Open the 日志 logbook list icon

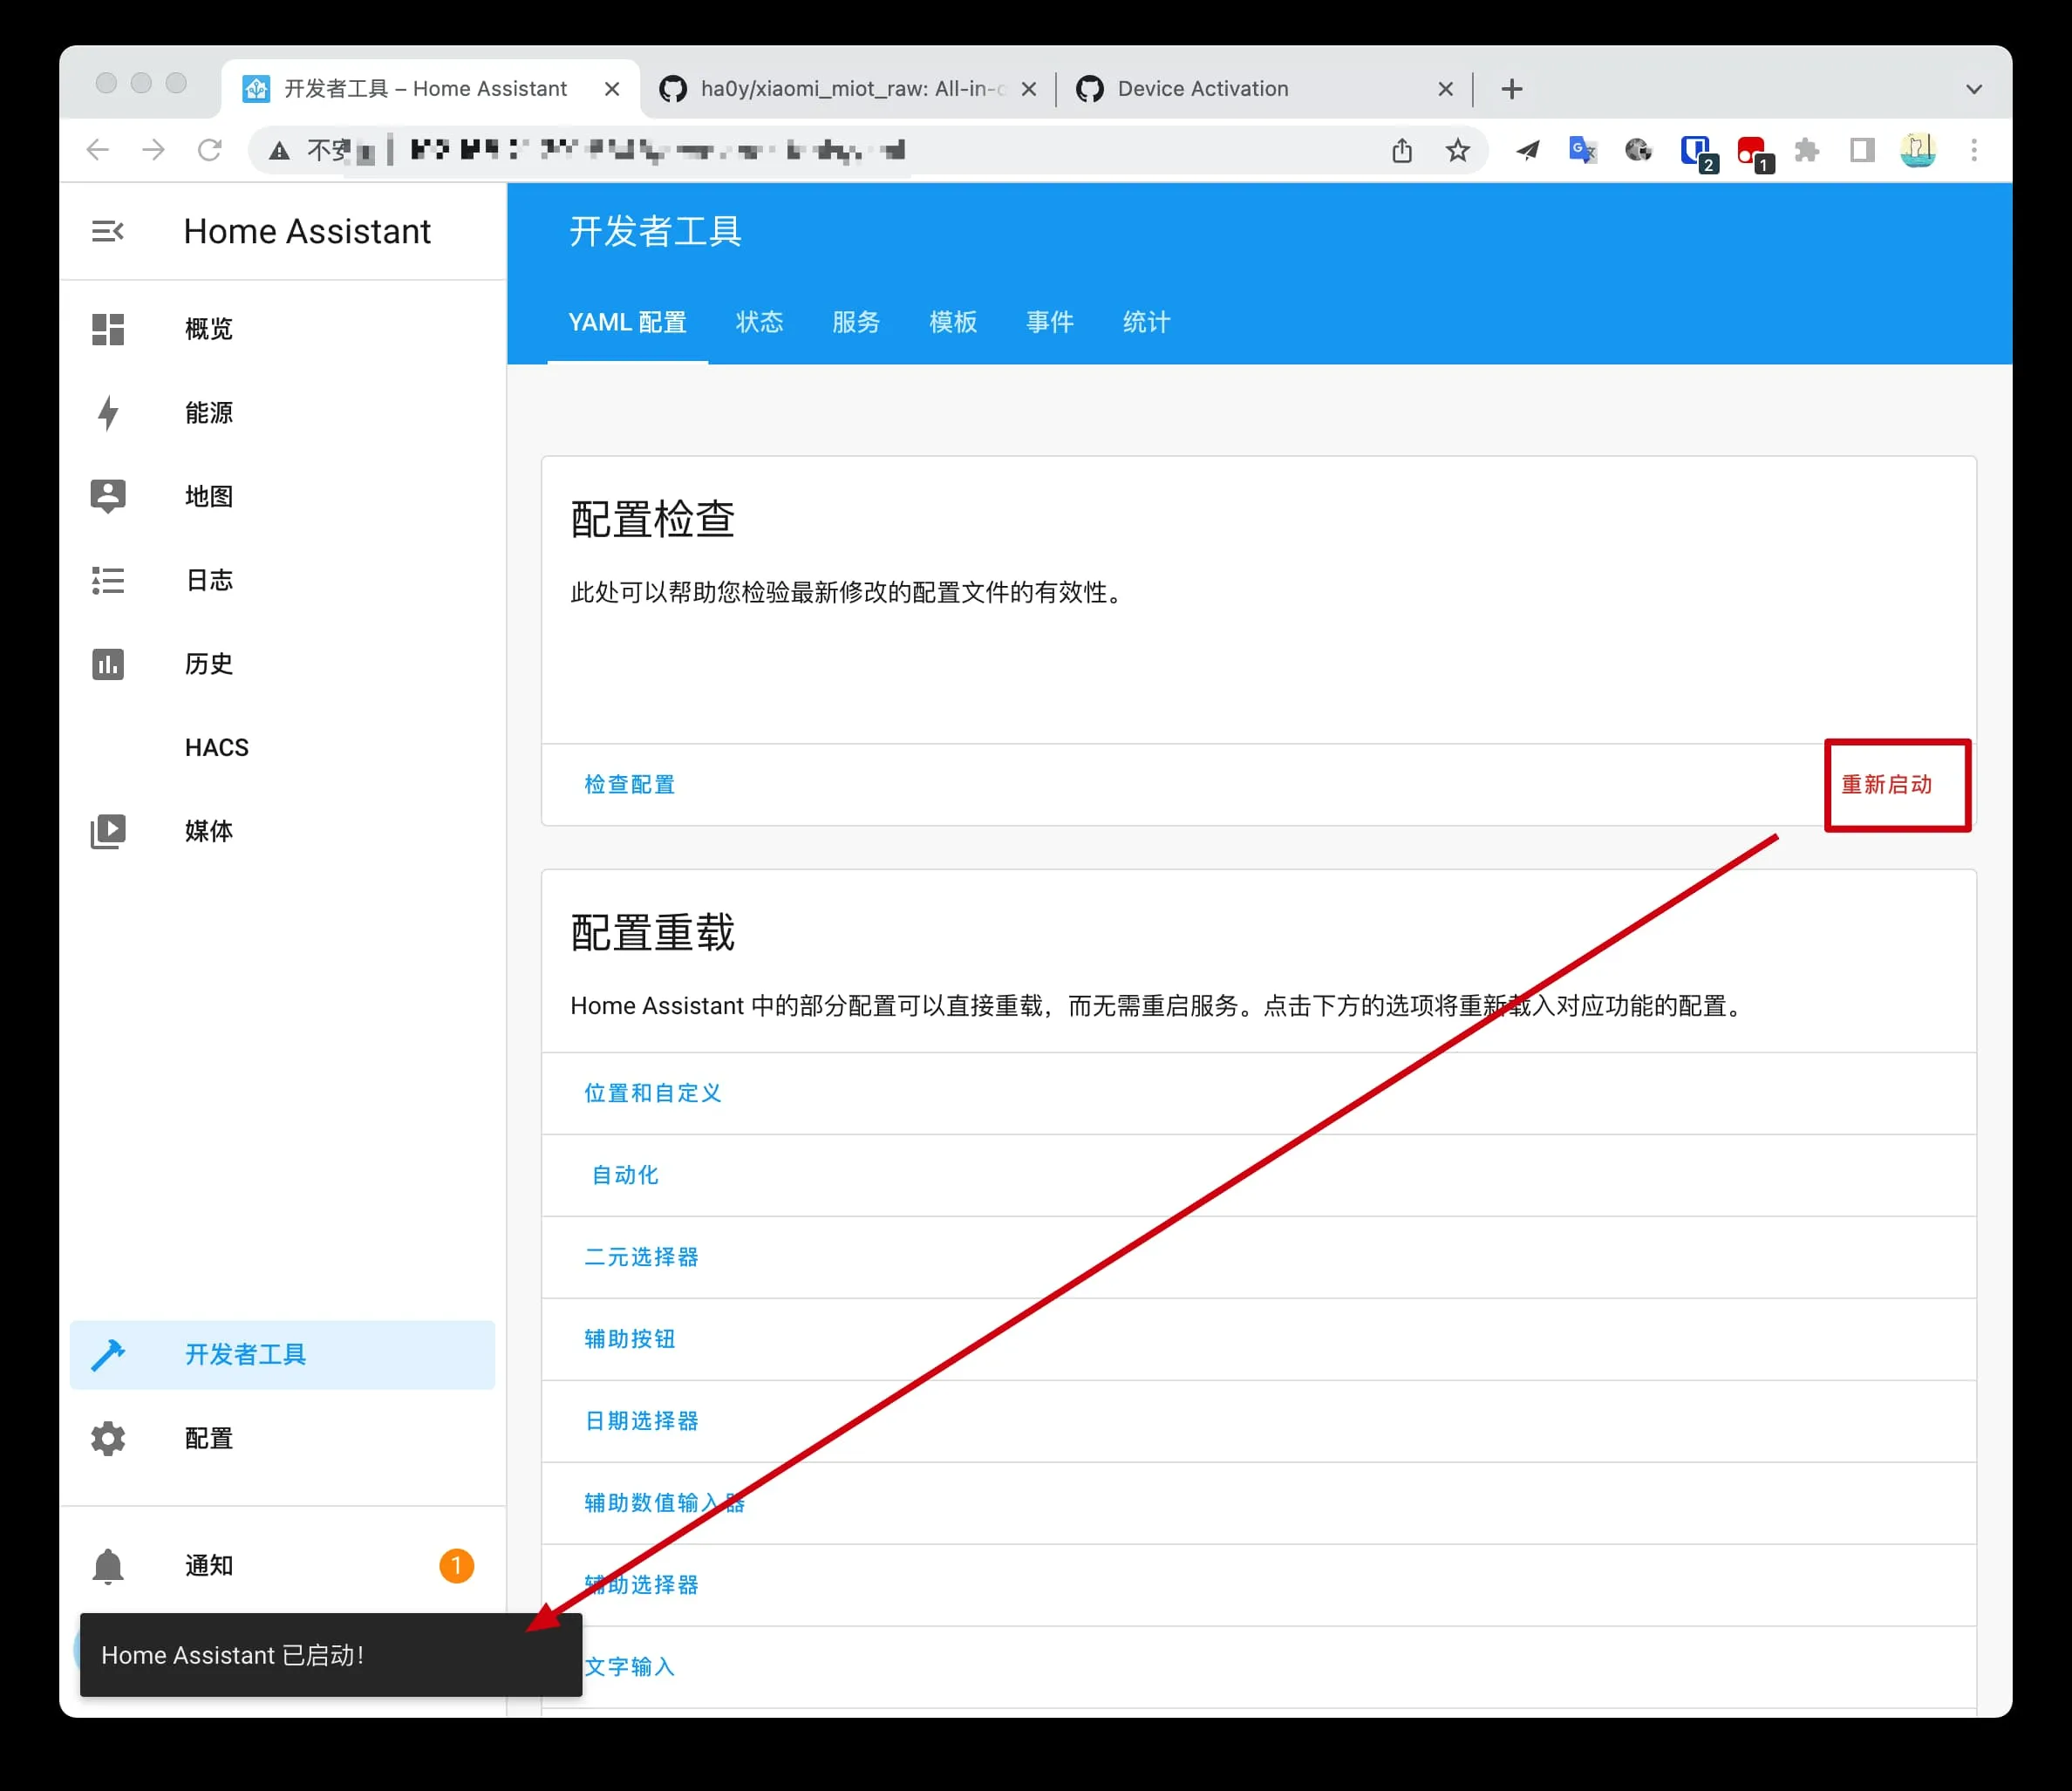coord(108,580)
